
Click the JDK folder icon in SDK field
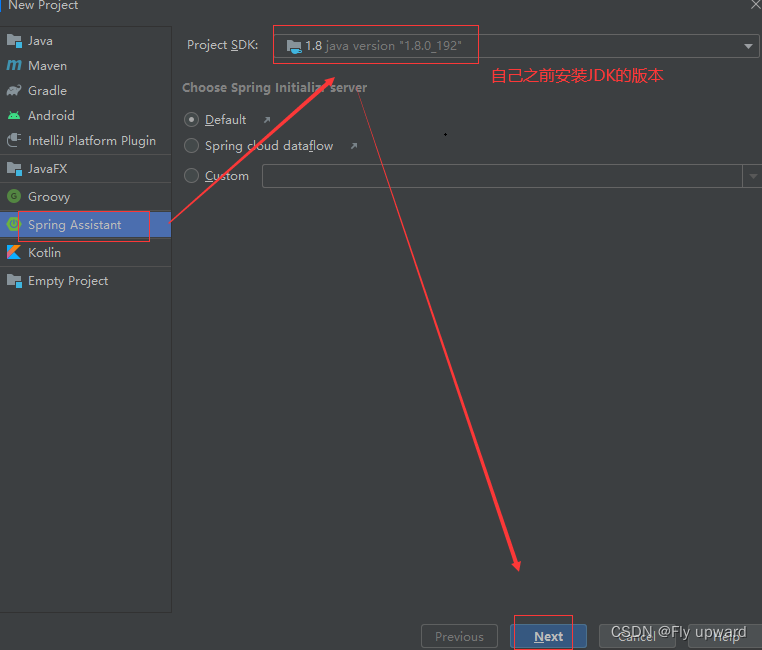point(294,47)
